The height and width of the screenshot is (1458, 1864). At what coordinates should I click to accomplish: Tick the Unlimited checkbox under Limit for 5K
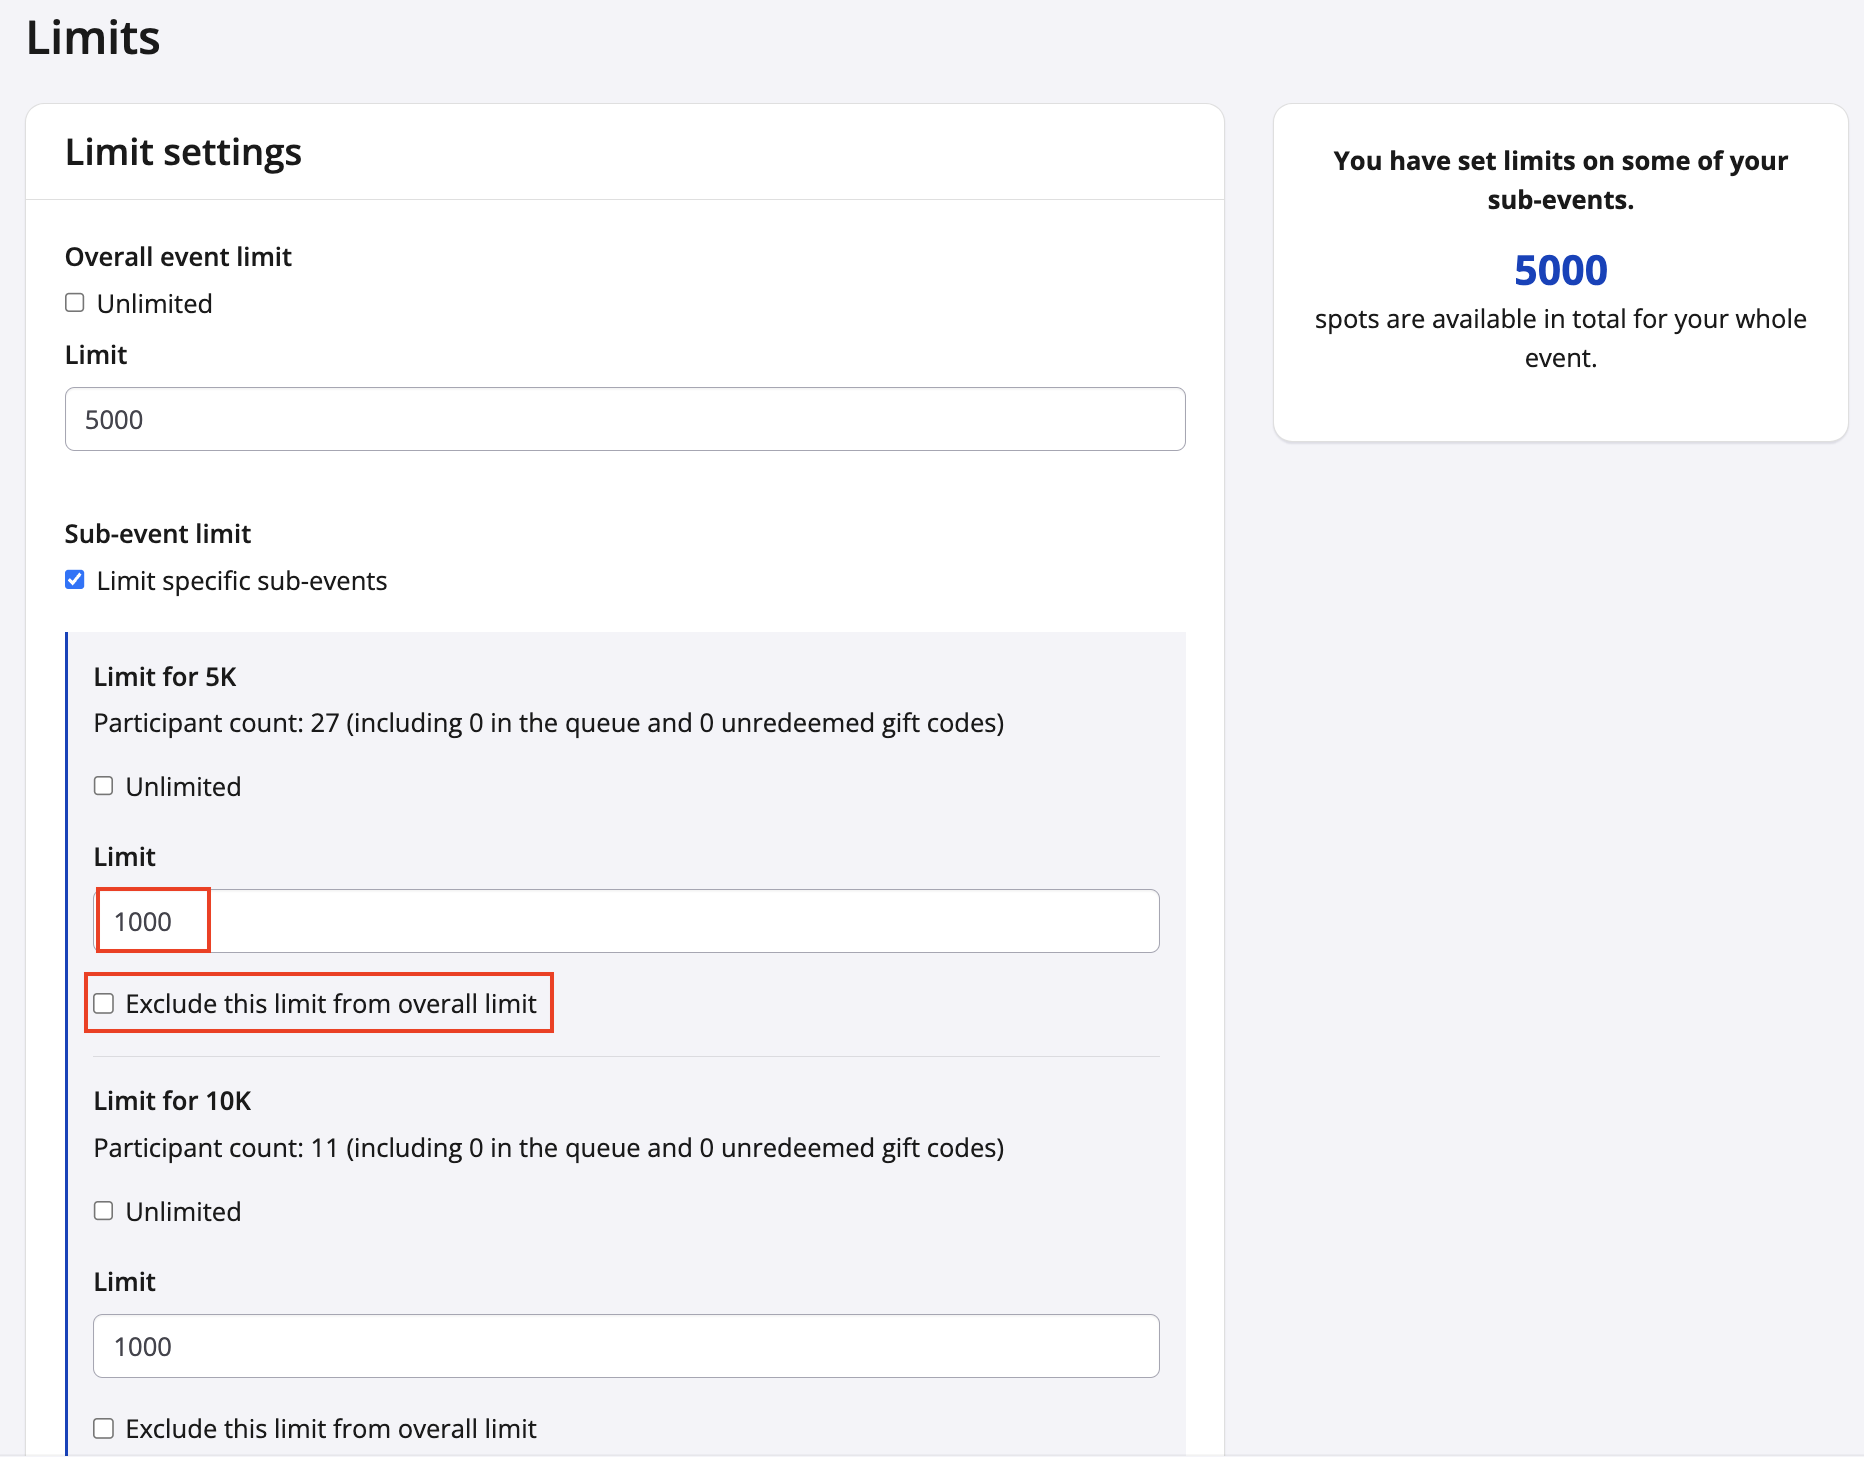pos(104,786)
